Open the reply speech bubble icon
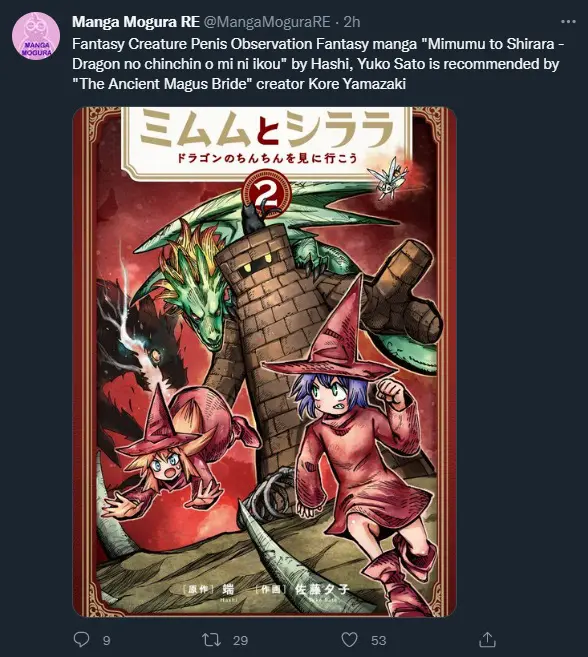The height and width of the screenshot is (657, 588). click(x=81, y=640)
